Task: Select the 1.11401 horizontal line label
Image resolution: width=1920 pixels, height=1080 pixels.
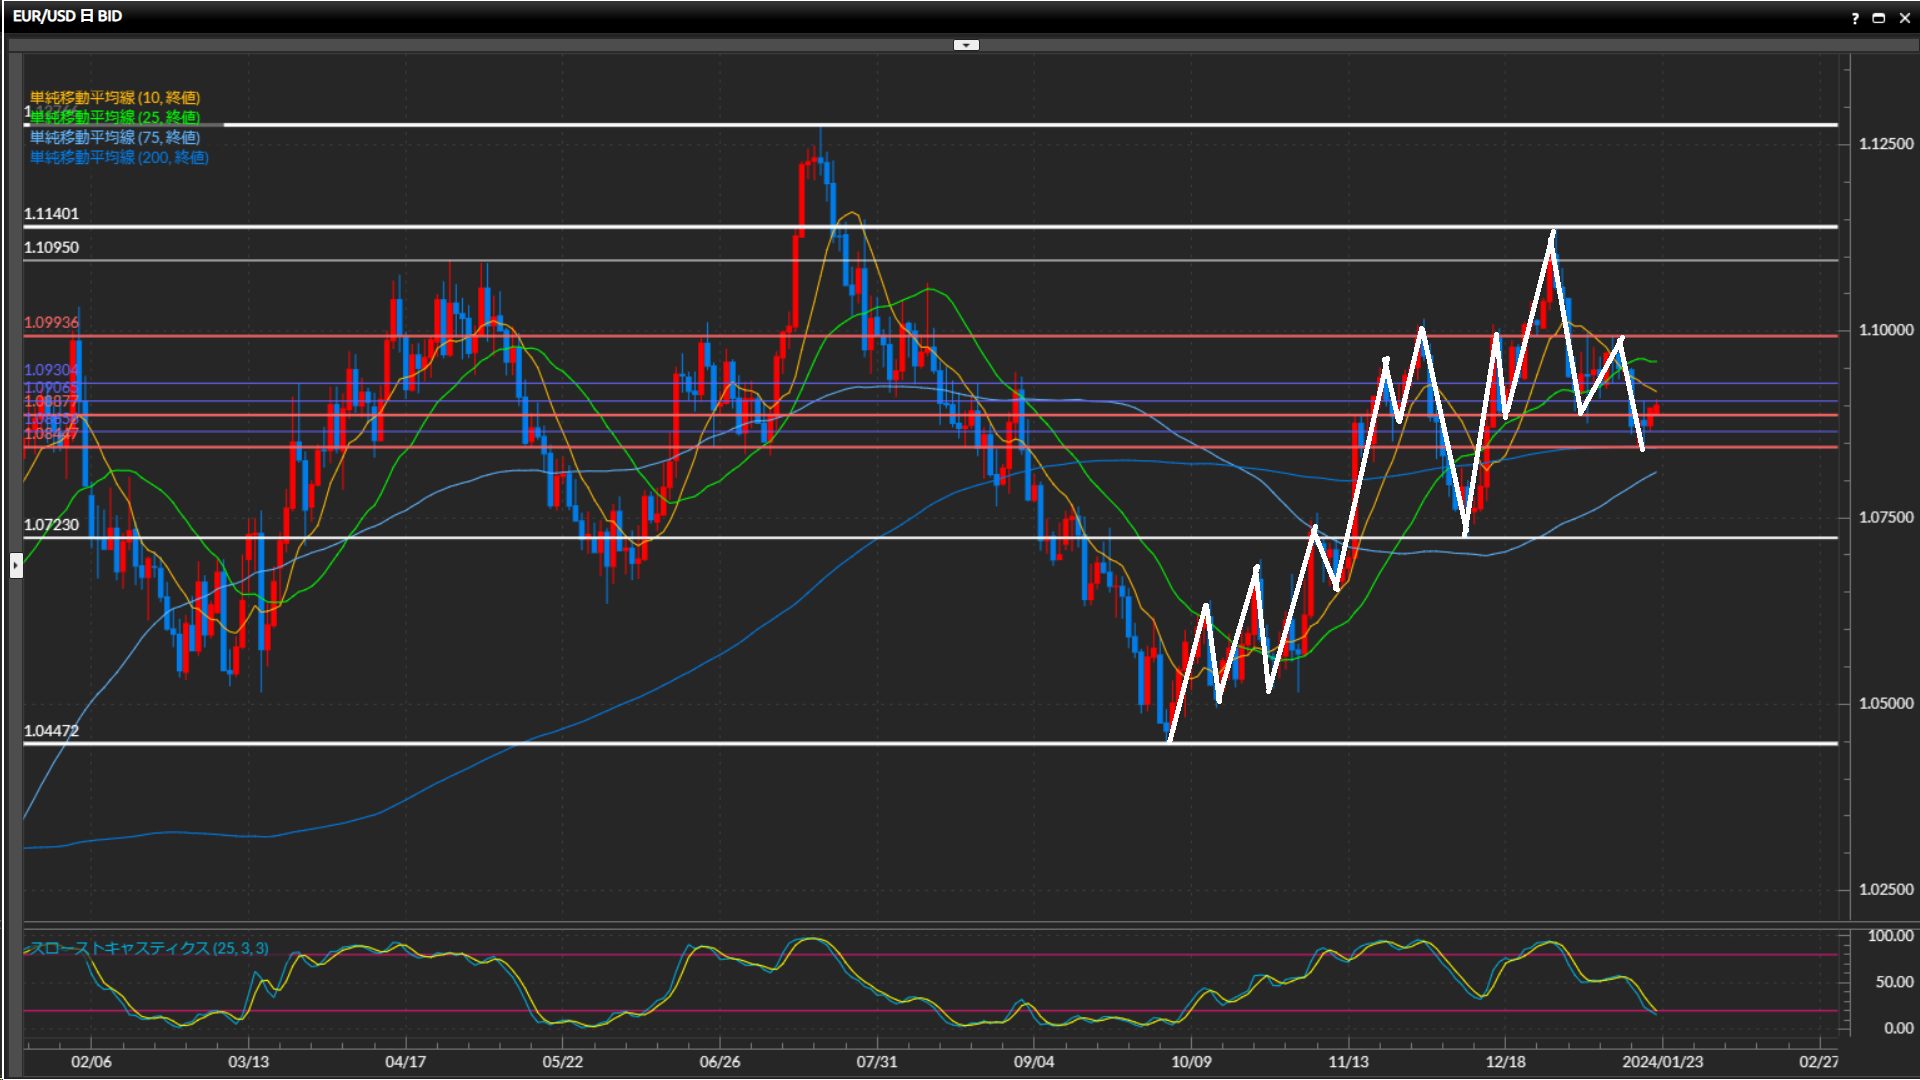Action: click(x=51, y=213)
